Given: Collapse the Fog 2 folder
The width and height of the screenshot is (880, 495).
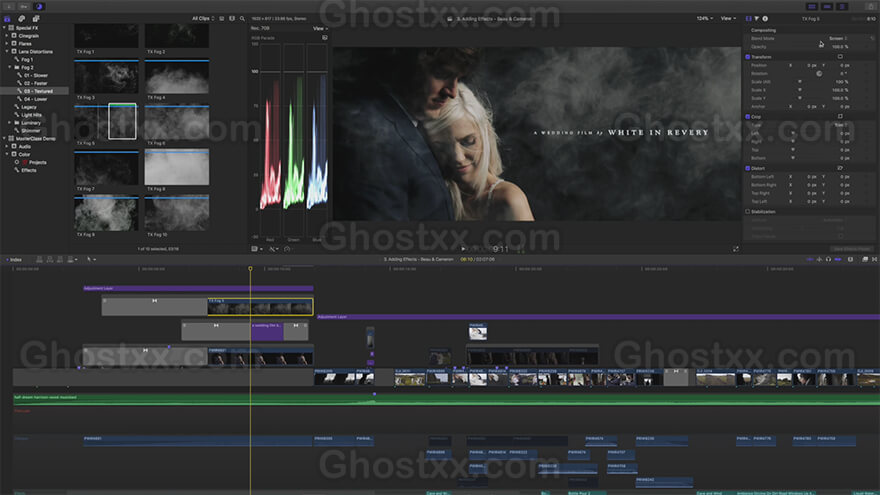Looking at the screenshot, I should click(10, 67).
